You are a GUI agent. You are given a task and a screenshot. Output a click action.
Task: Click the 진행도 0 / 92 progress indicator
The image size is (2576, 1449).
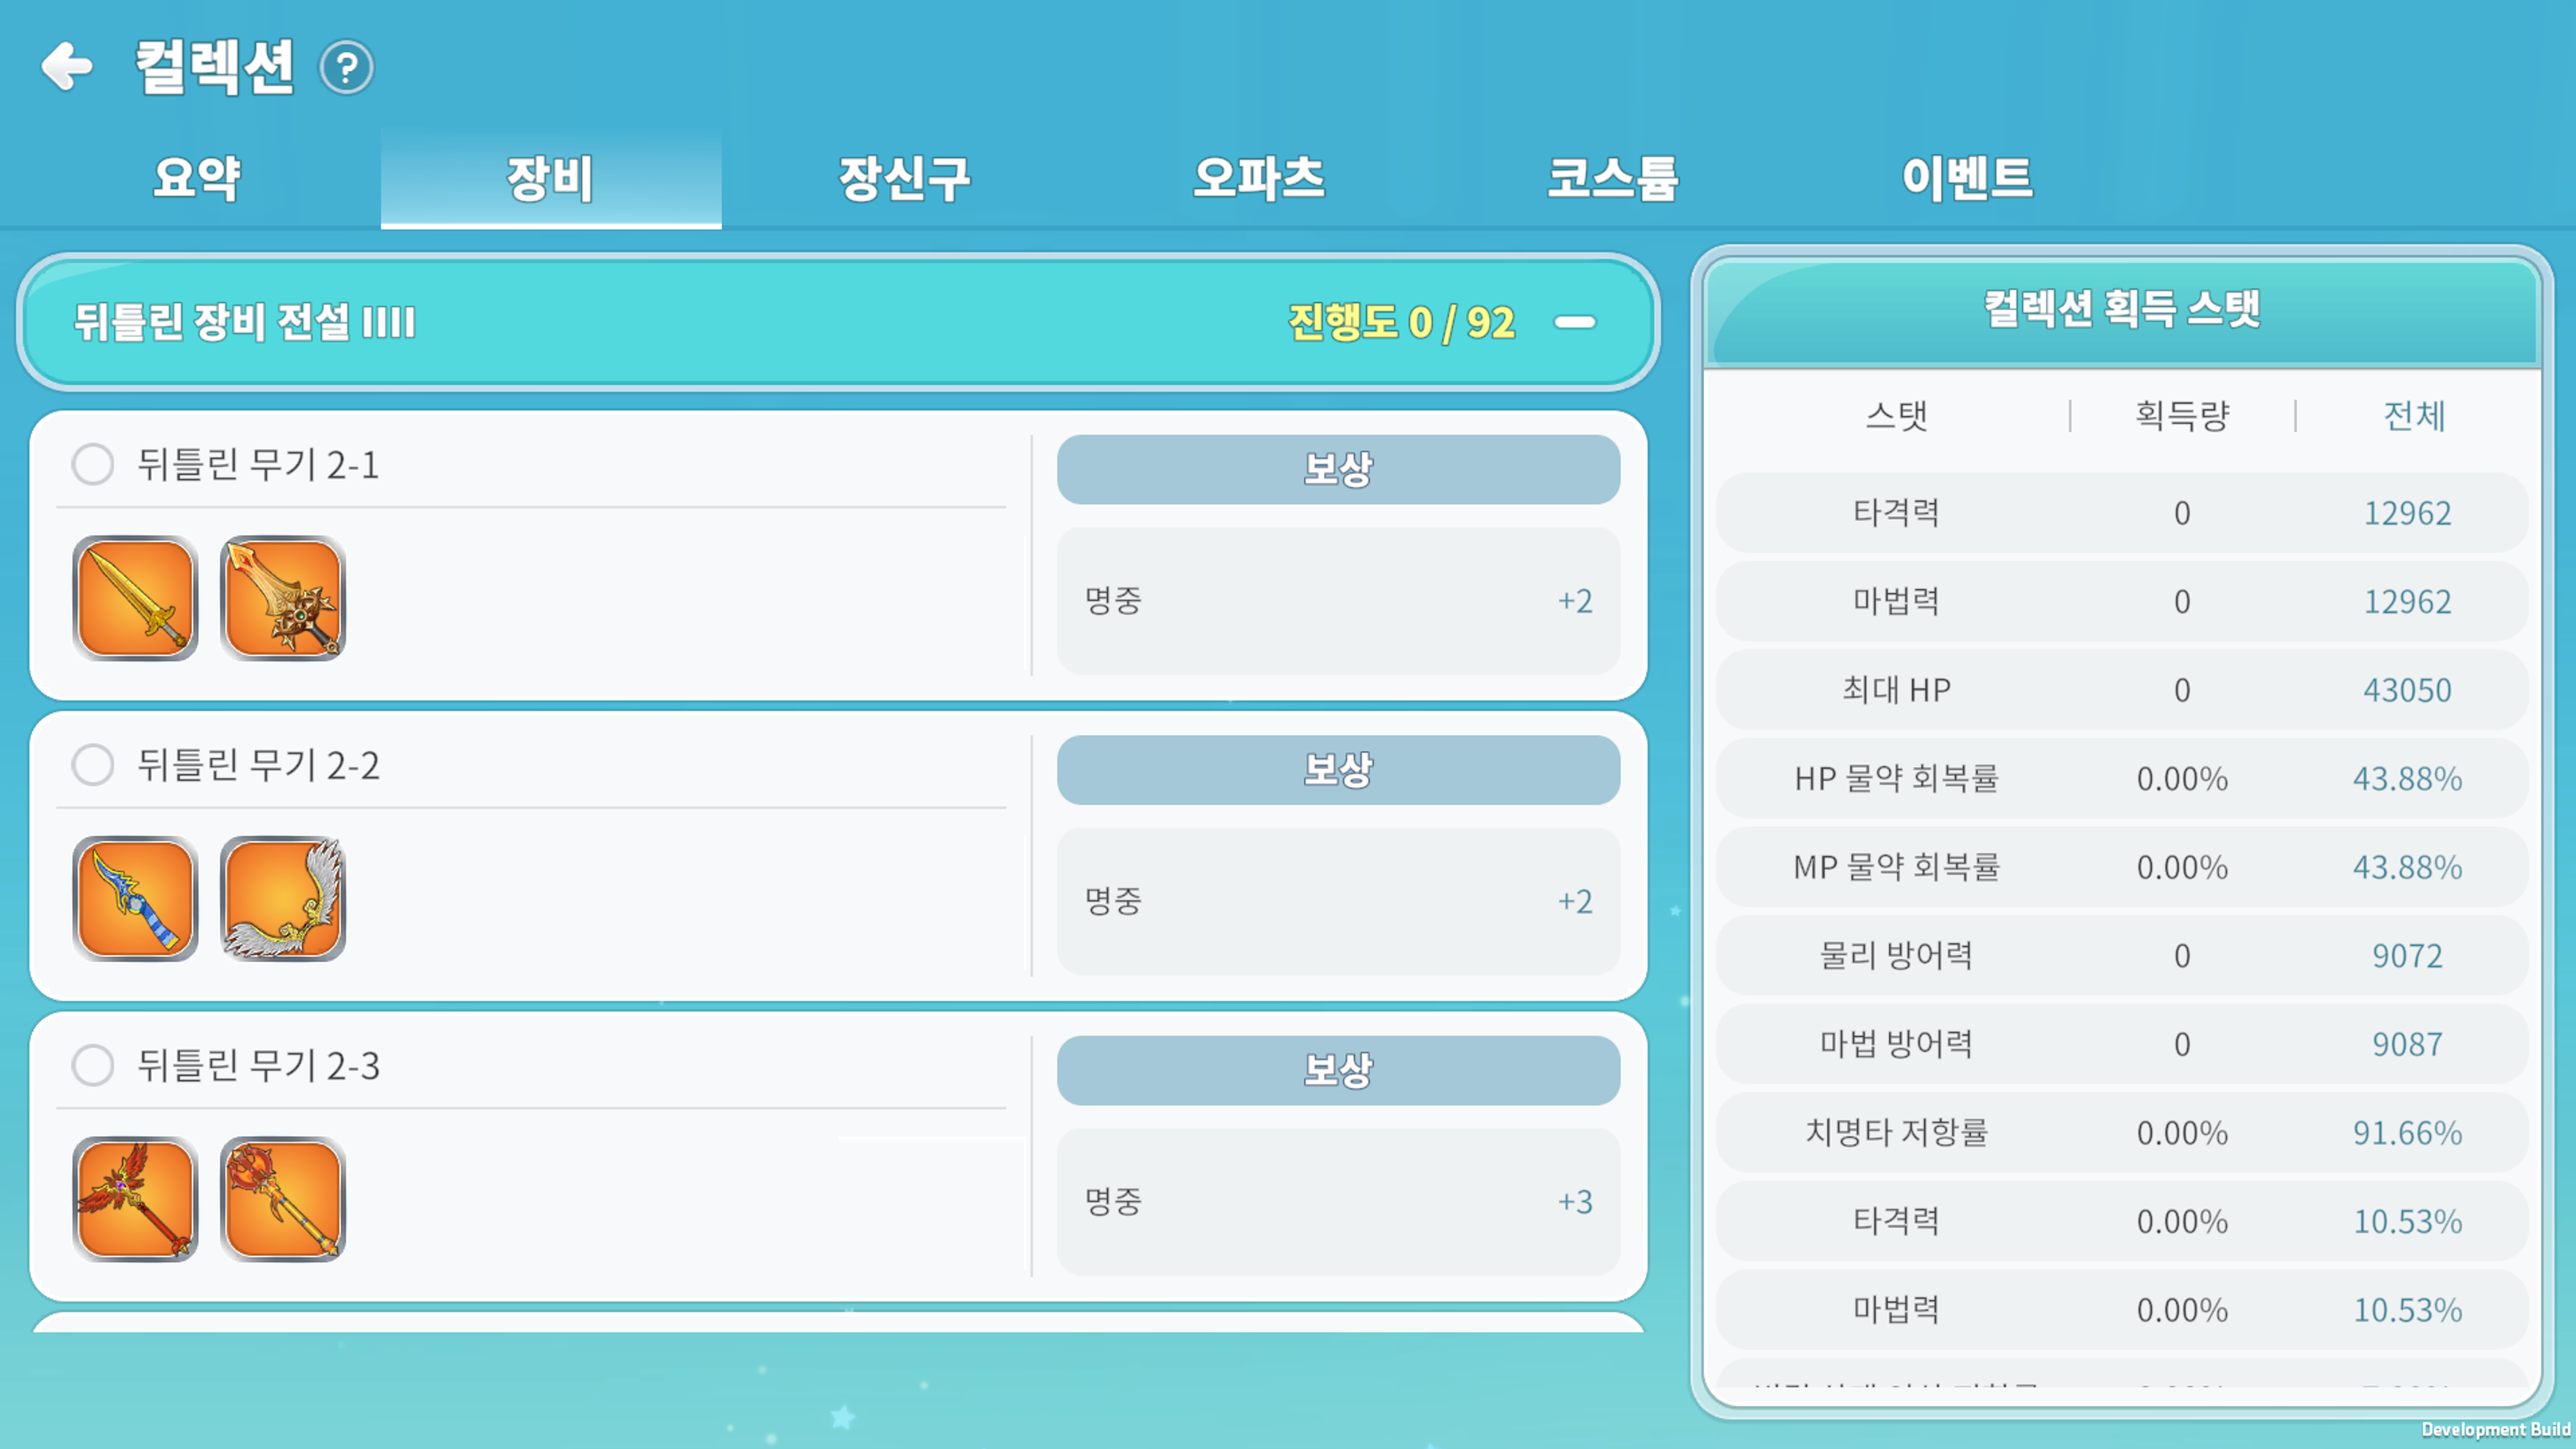[x=1401, y=322]
